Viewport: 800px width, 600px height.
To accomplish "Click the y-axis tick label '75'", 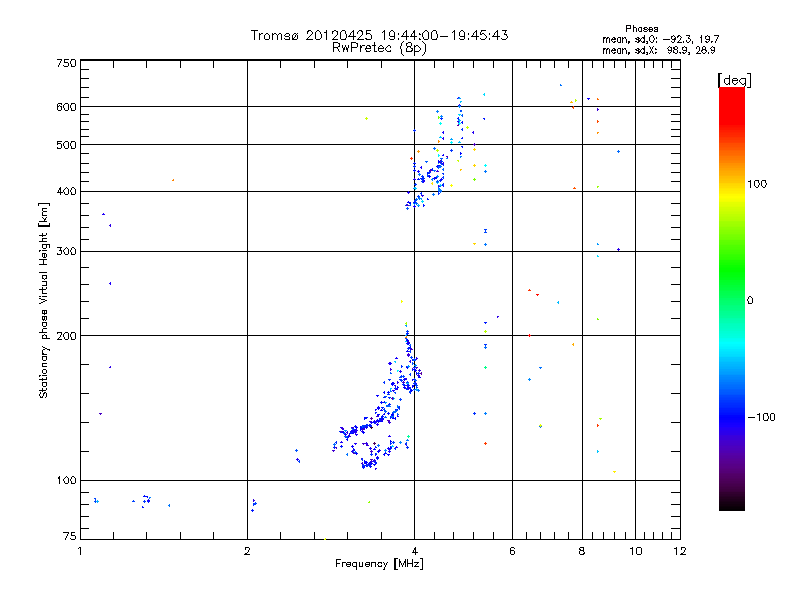I will coord(70,536).
